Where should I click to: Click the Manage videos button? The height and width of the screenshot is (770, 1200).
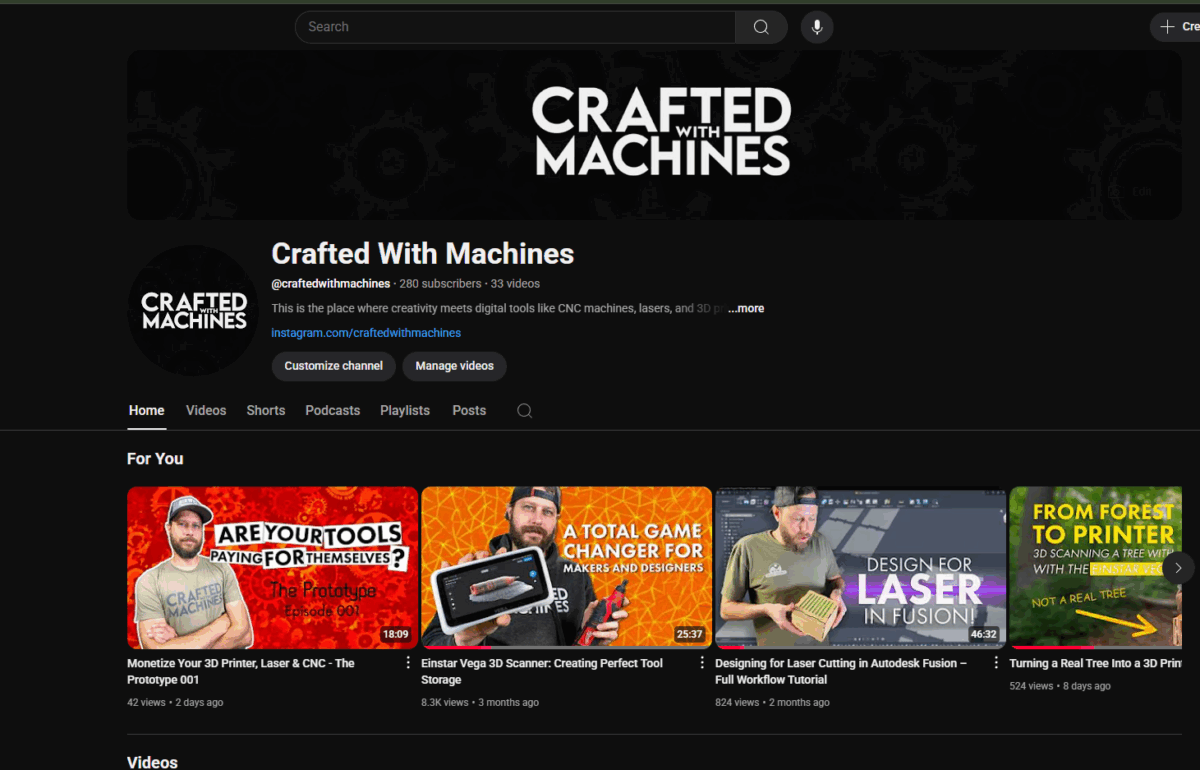(454, 366)
